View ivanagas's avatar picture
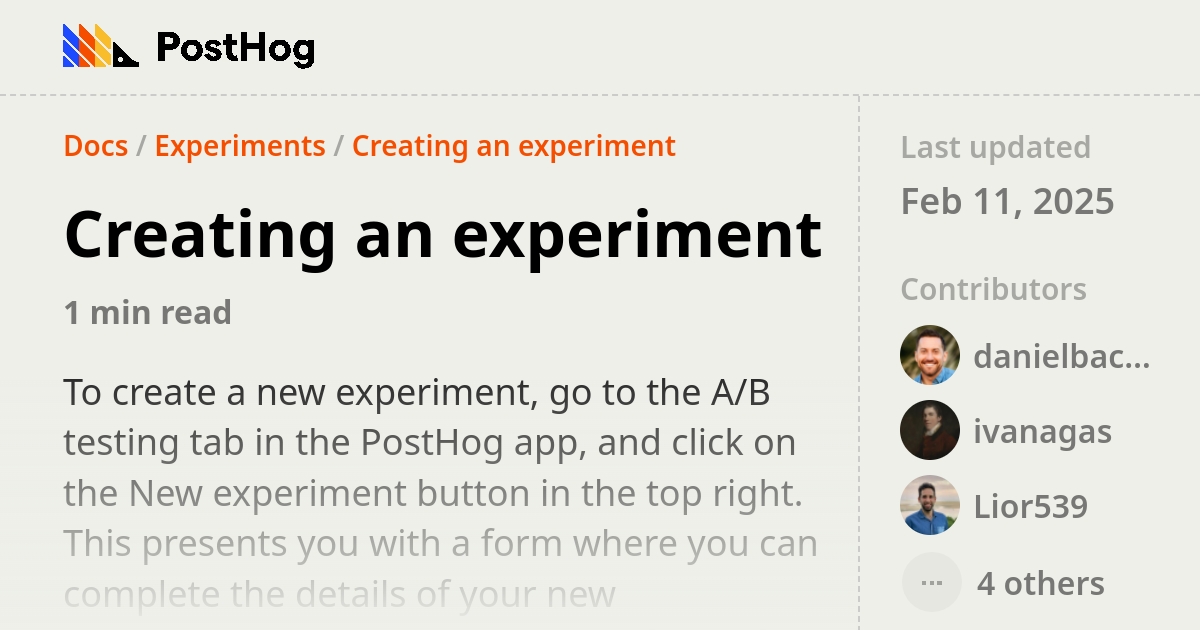Viewport: 1200px width, 630px height. pyautogui.click(x=930, y=430)
